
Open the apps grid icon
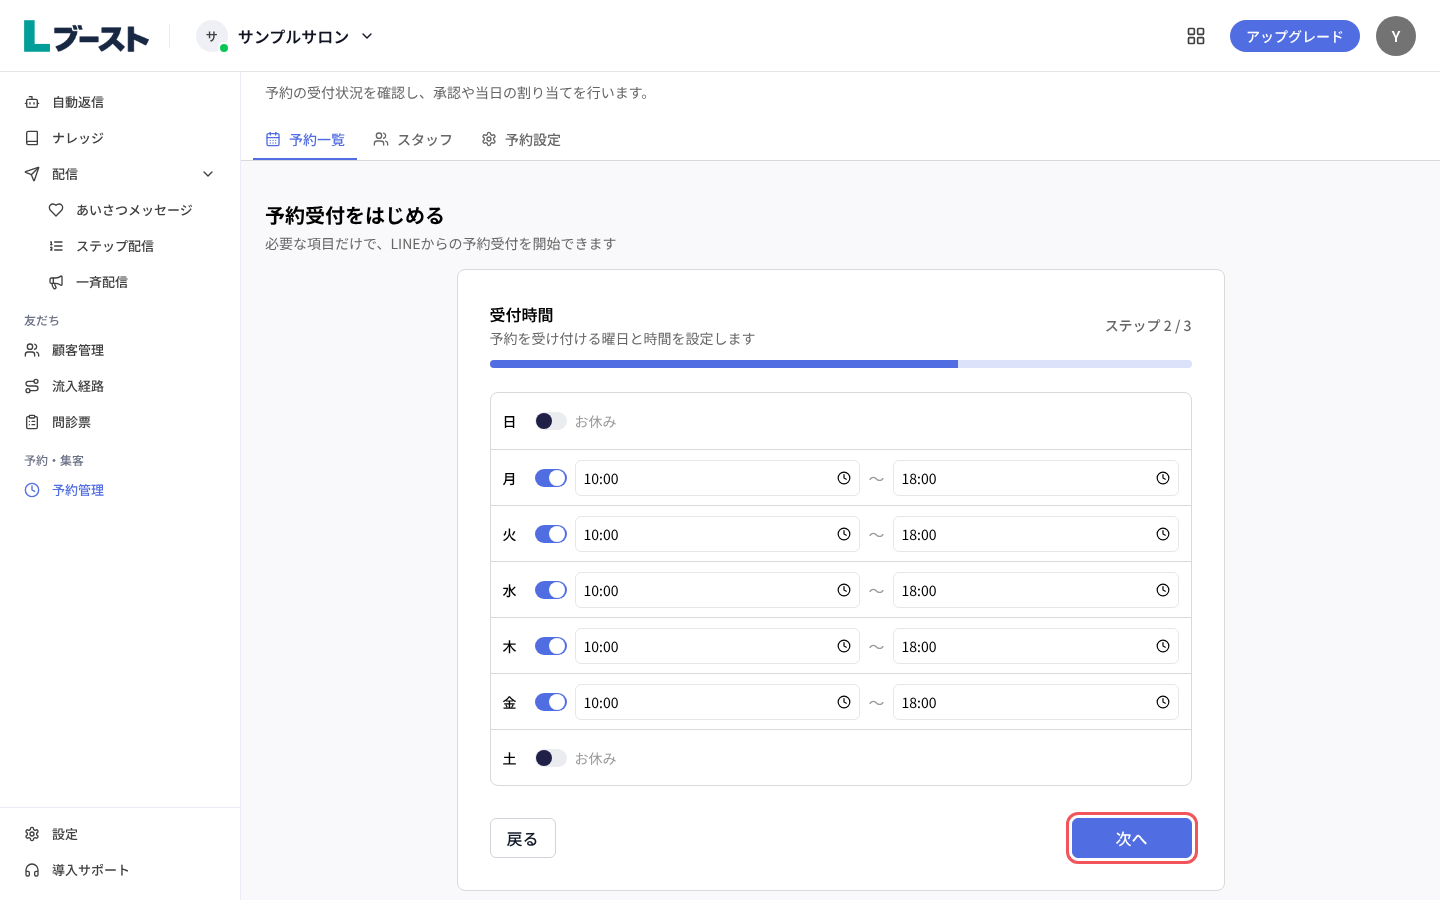1196,36
